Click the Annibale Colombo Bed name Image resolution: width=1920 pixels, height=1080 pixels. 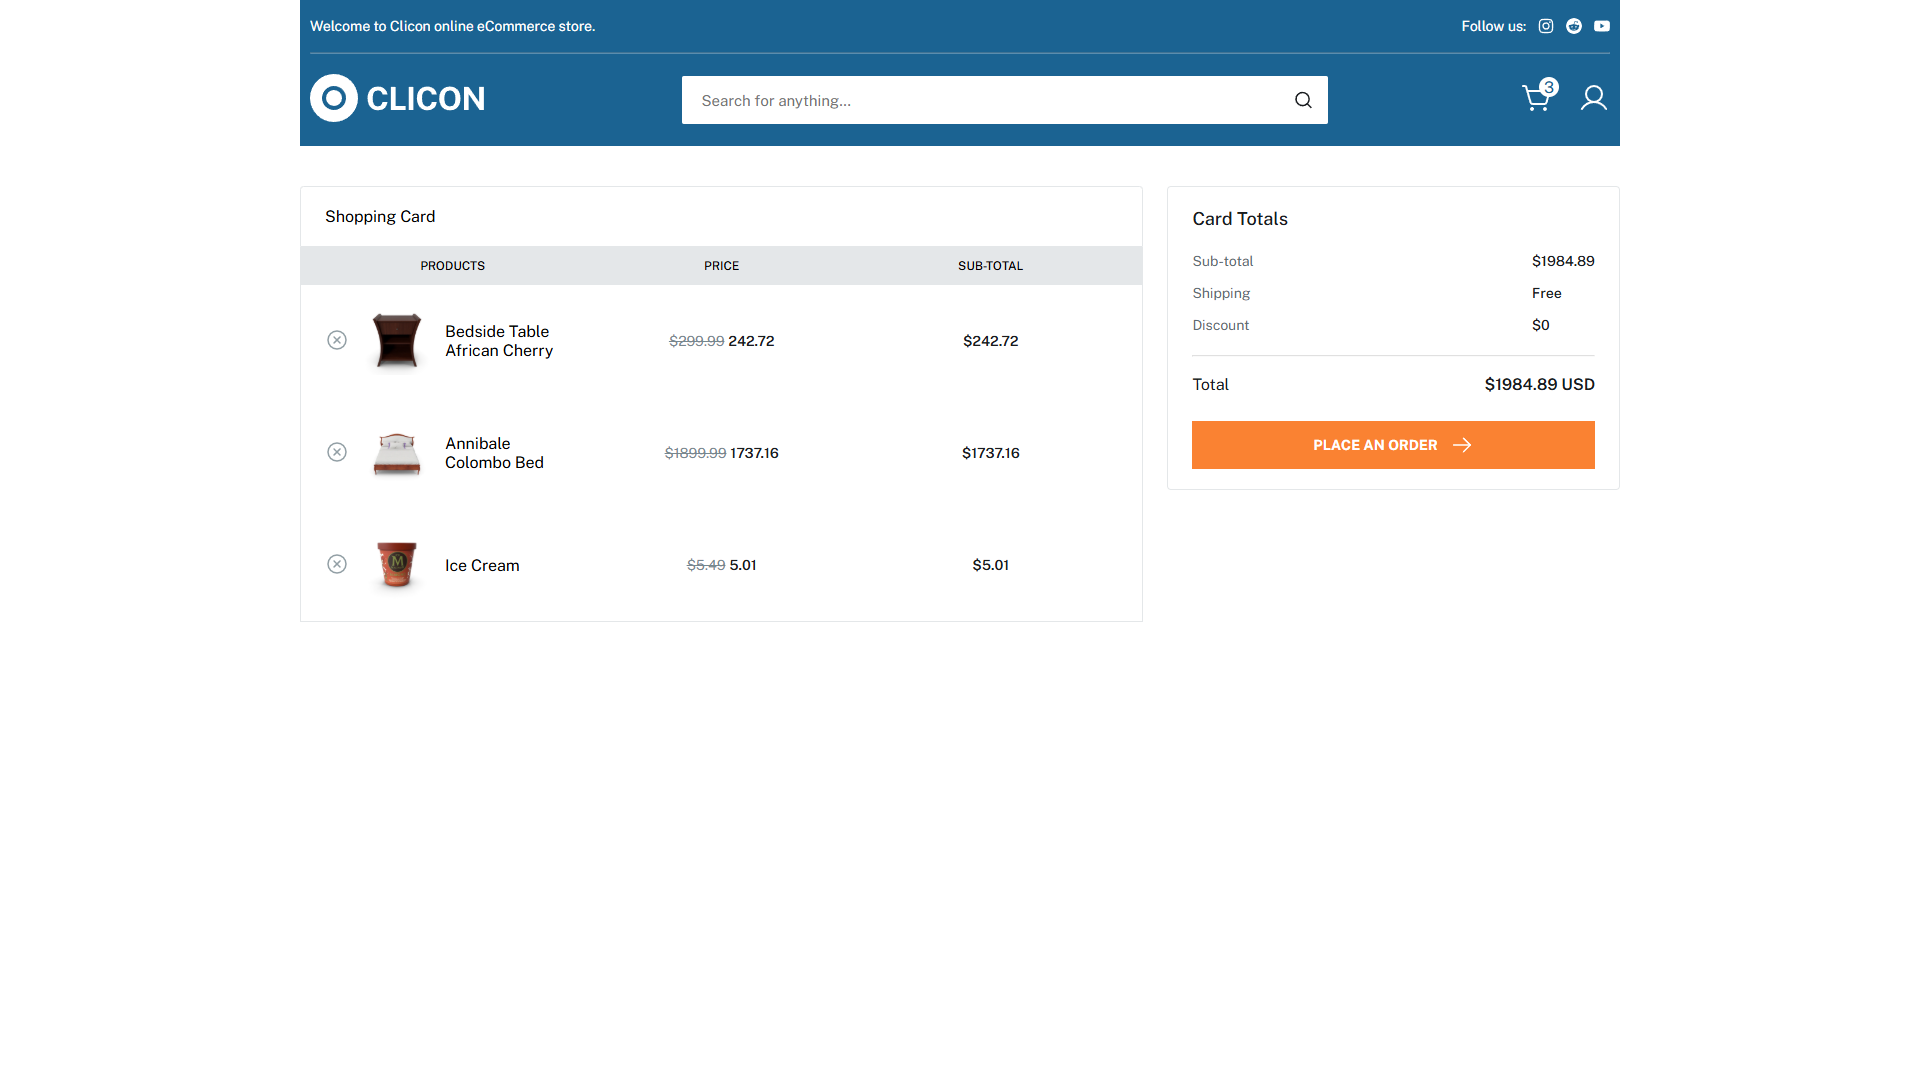pos(494,453)
